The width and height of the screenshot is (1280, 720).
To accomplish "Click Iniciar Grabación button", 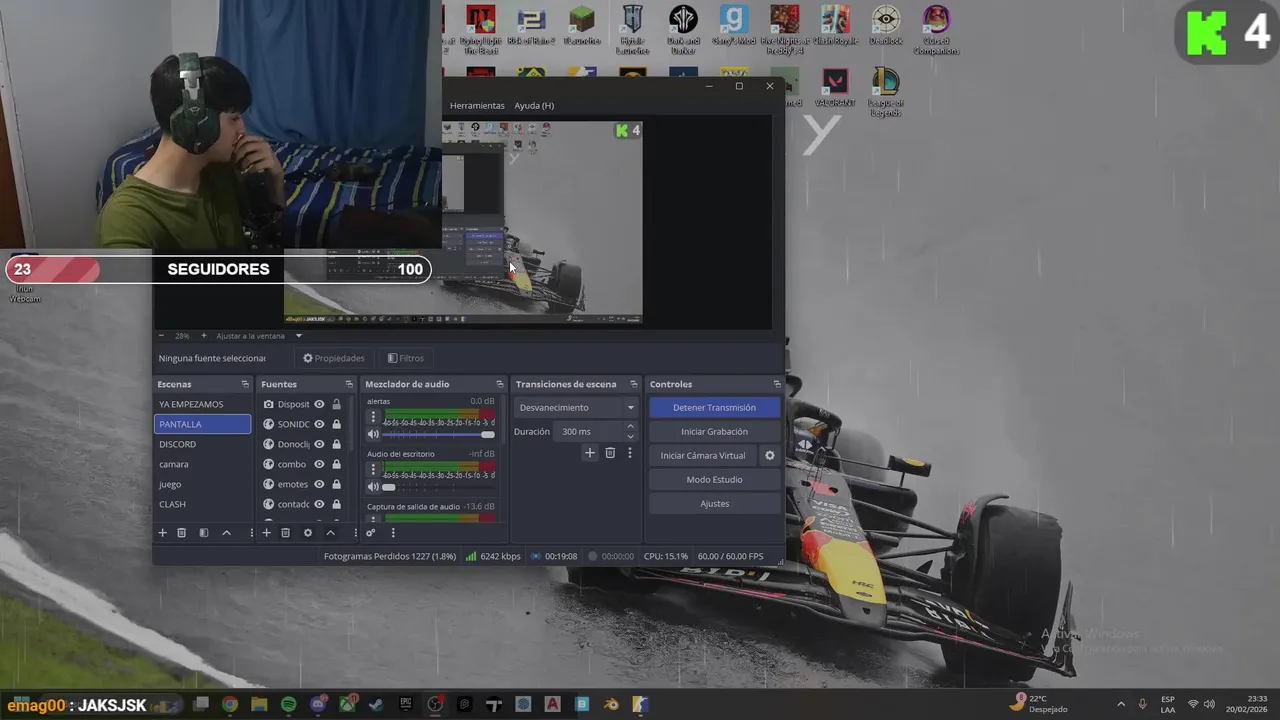I will [x=714, y=432].
